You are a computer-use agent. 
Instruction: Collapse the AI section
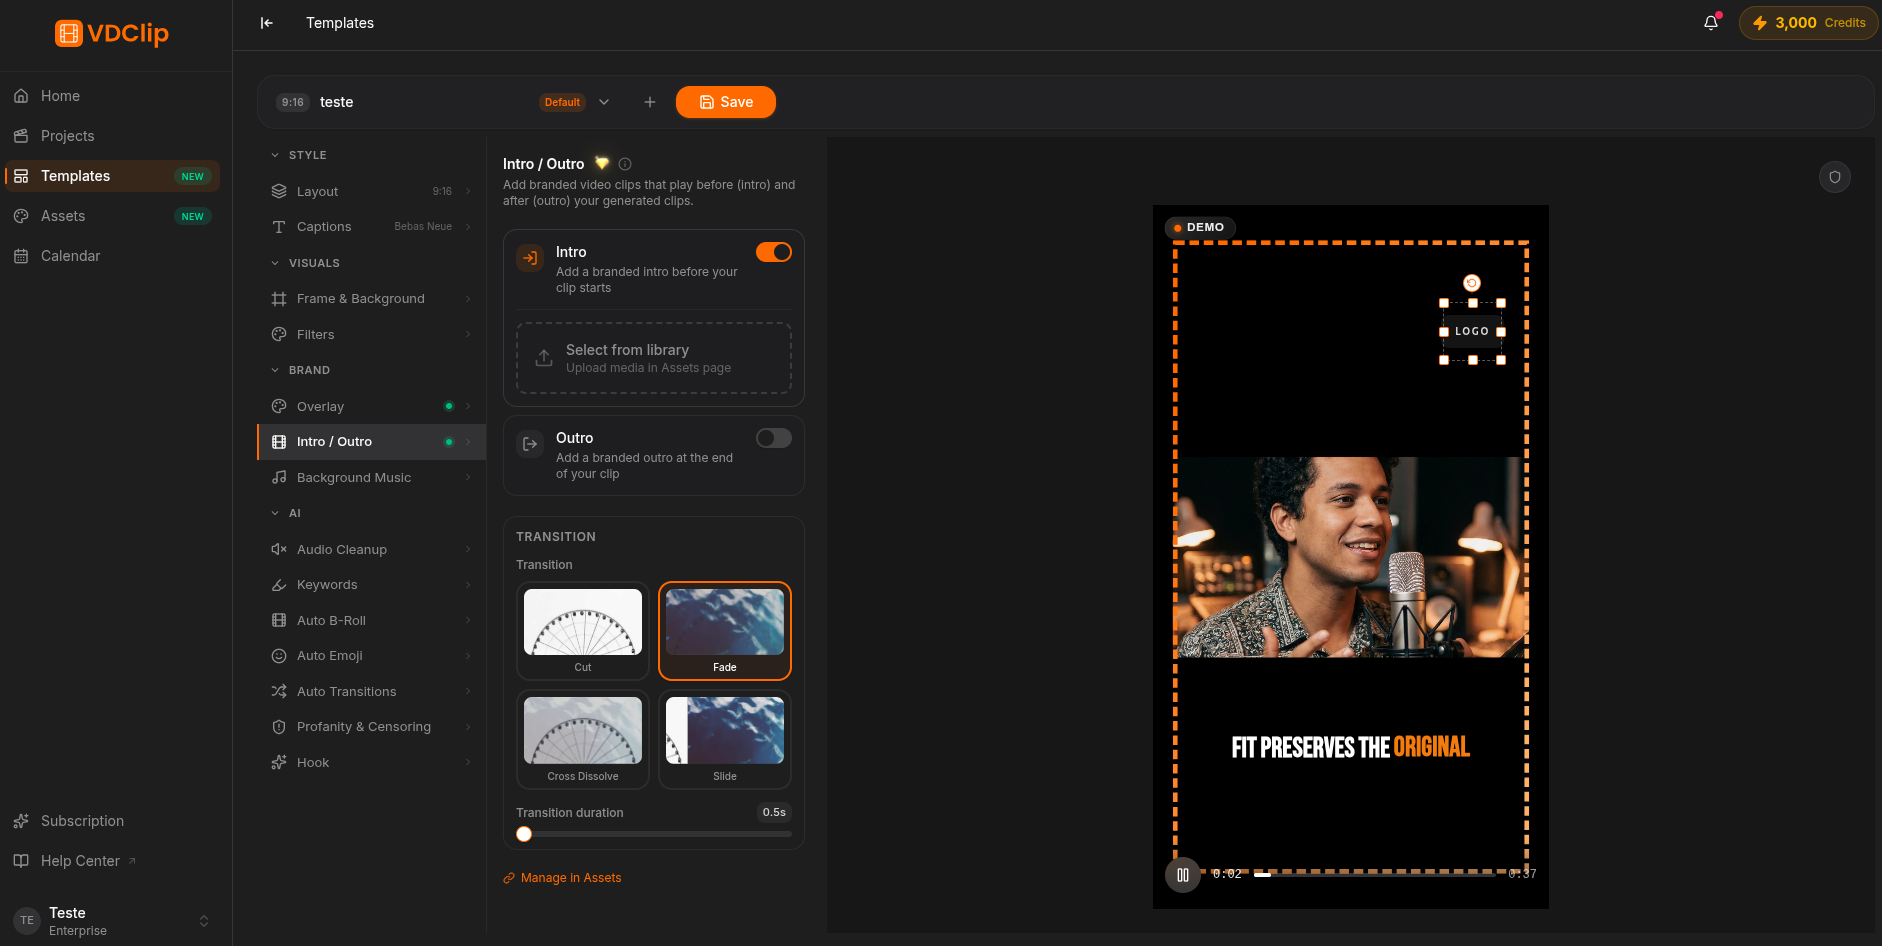[275, 513]
